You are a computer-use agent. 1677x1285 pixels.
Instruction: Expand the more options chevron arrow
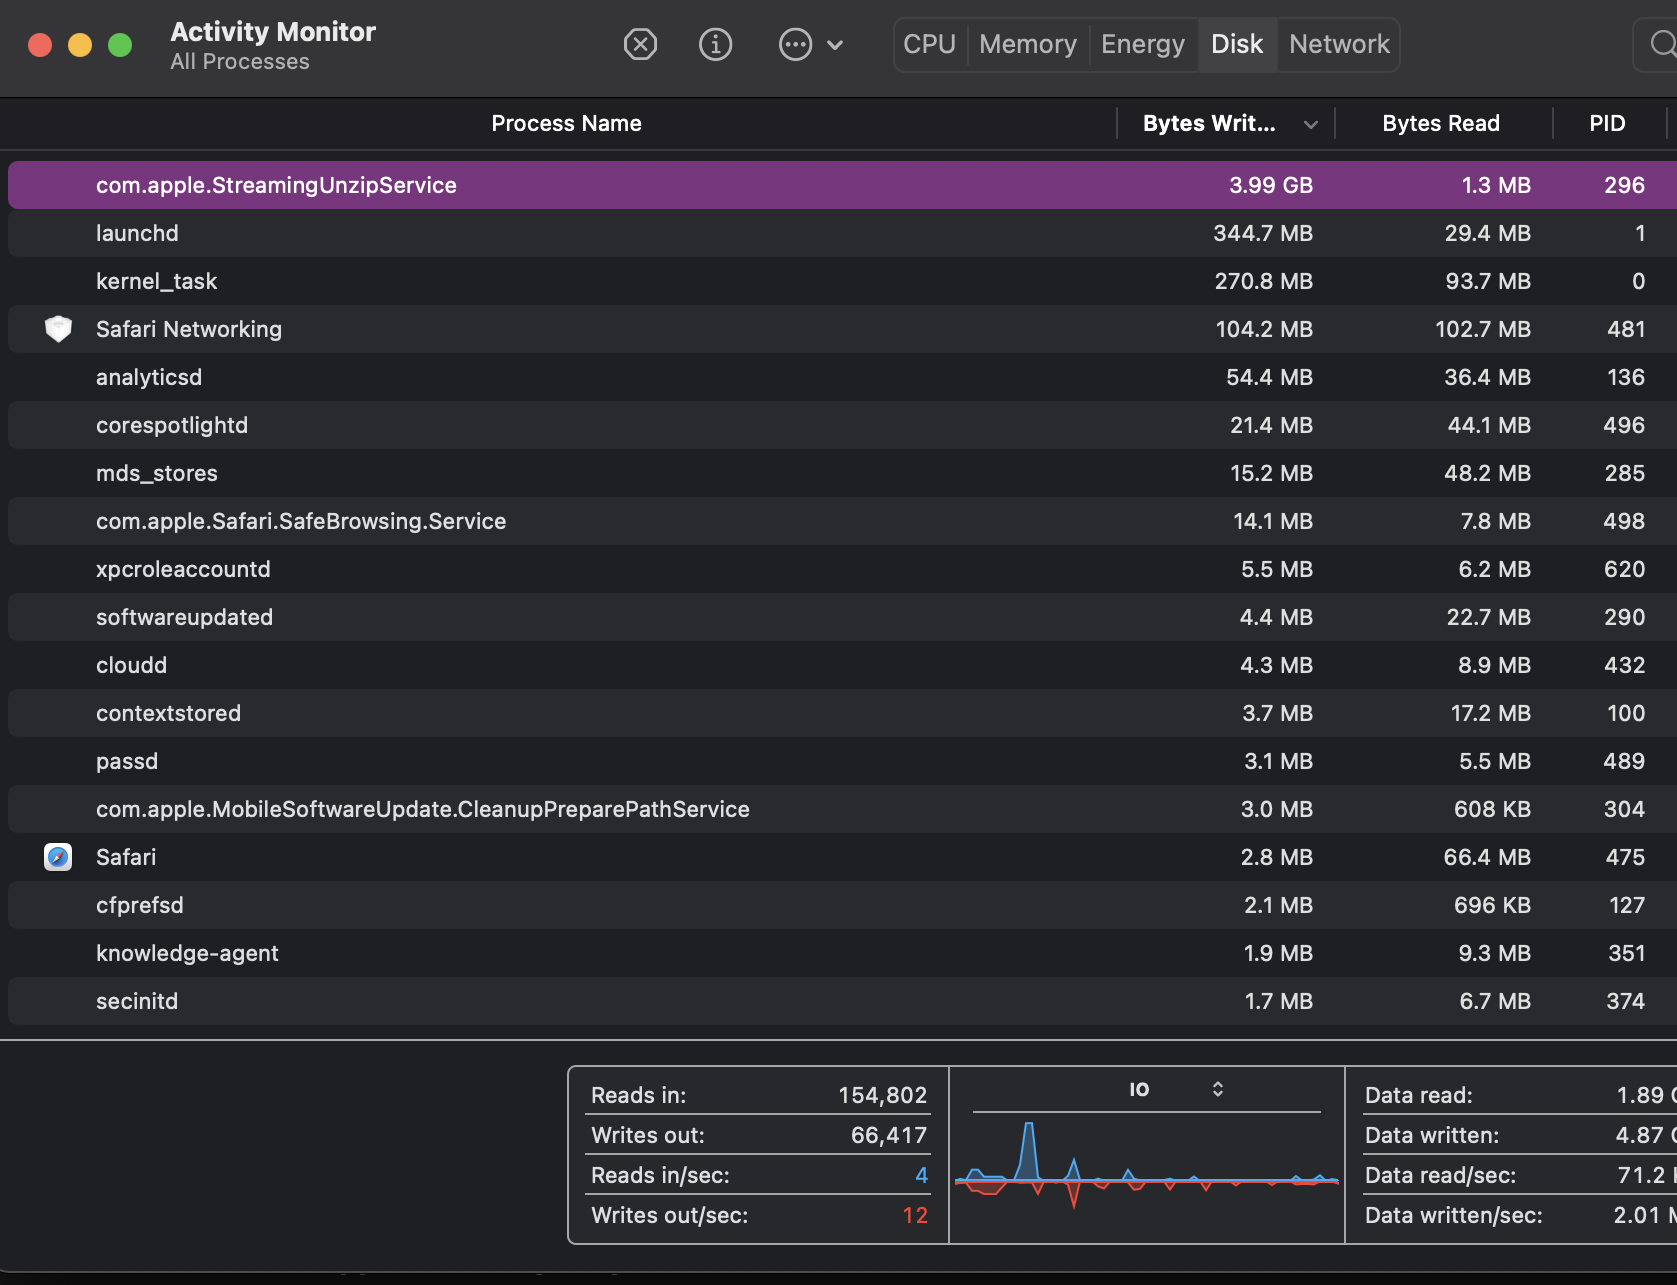point(836,44)
